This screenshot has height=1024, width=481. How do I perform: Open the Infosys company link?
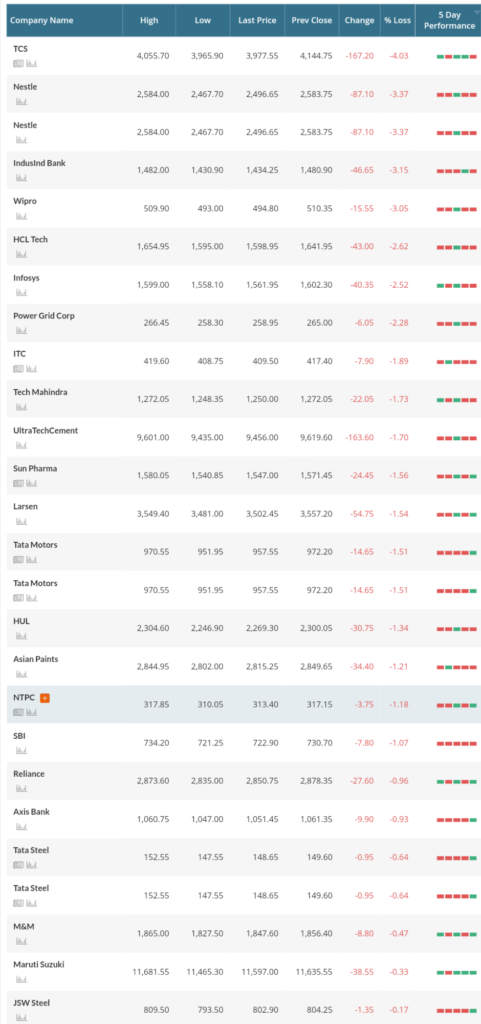[x=26, y=278]
